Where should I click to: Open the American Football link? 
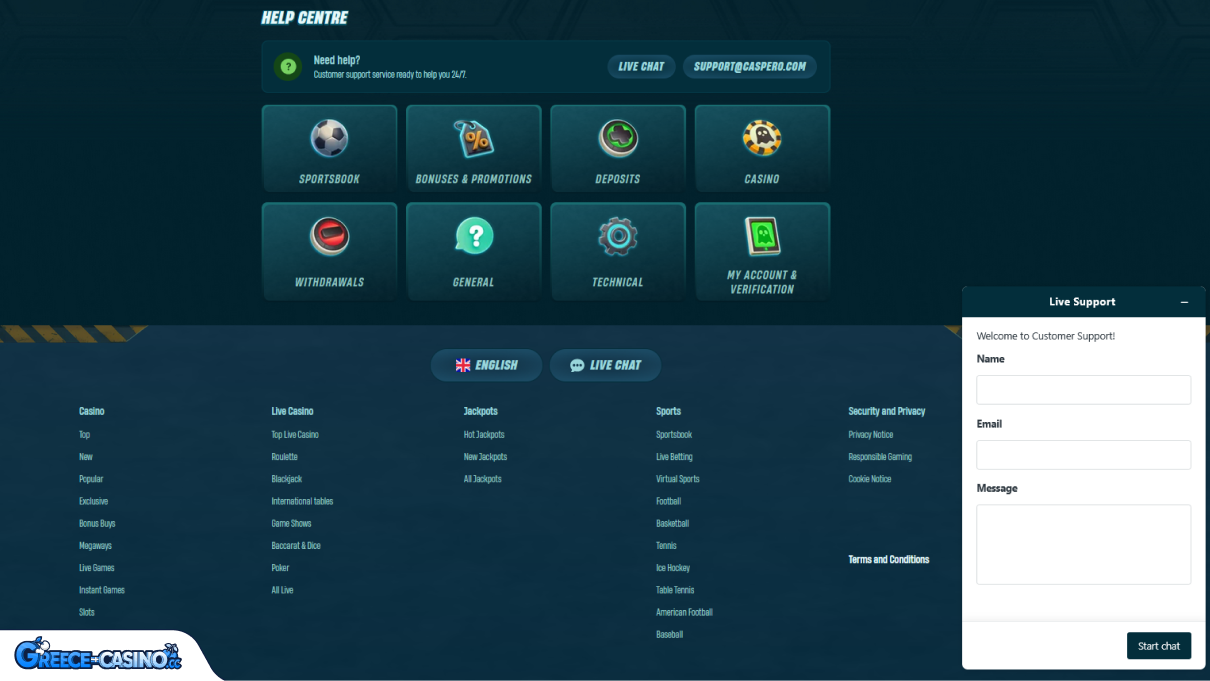pos(684,612)
